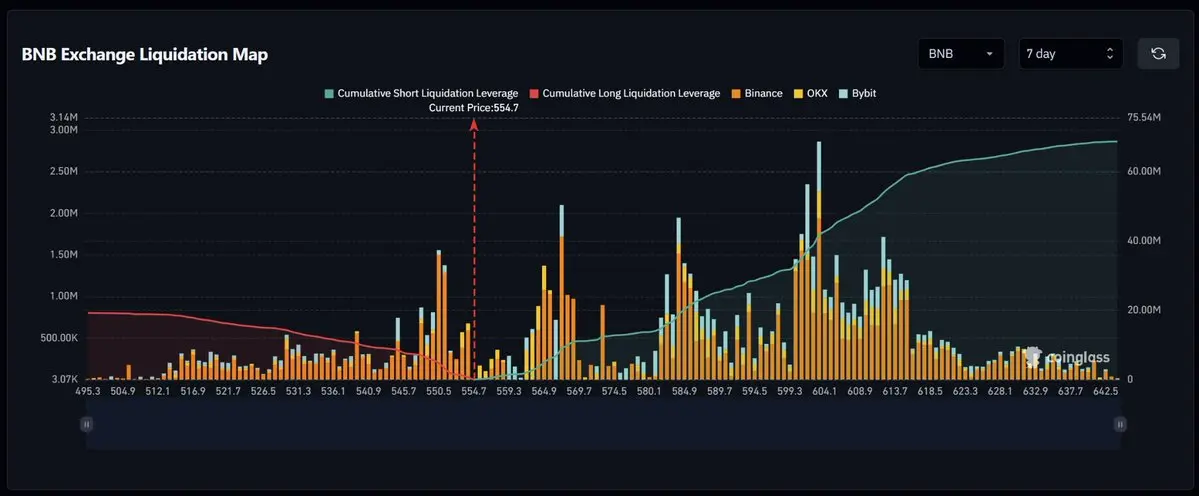Click the BNB Exchange Liquidation Map title
The height and width of the screenshot is (496, 1199).
145,55
